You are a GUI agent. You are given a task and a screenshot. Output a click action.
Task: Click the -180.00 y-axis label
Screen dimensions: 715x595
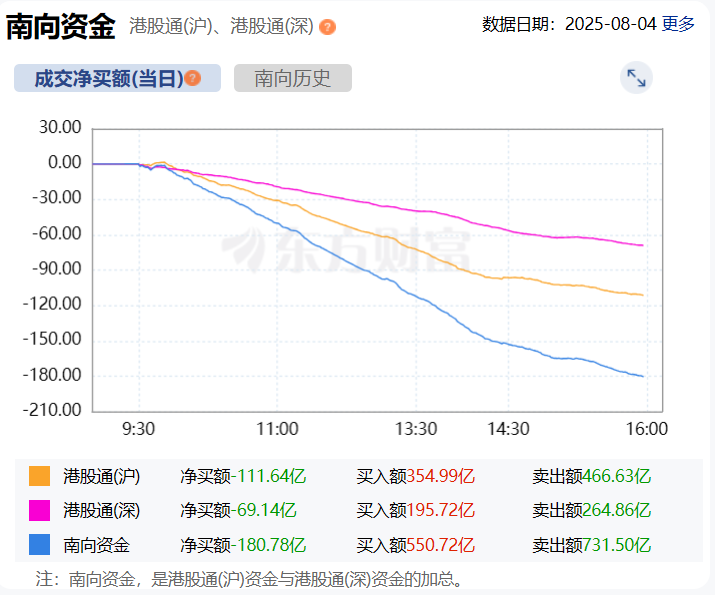tap(52, 375)
